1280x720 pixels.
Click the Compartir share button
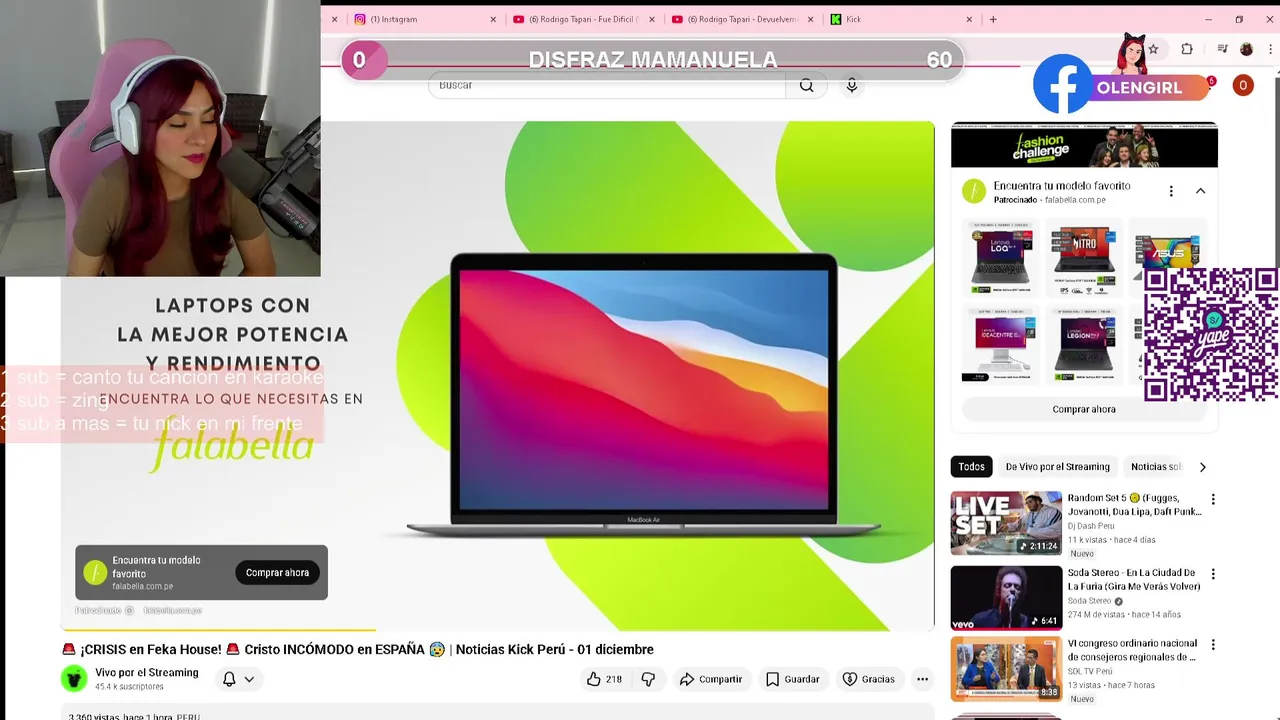point(710,679)
